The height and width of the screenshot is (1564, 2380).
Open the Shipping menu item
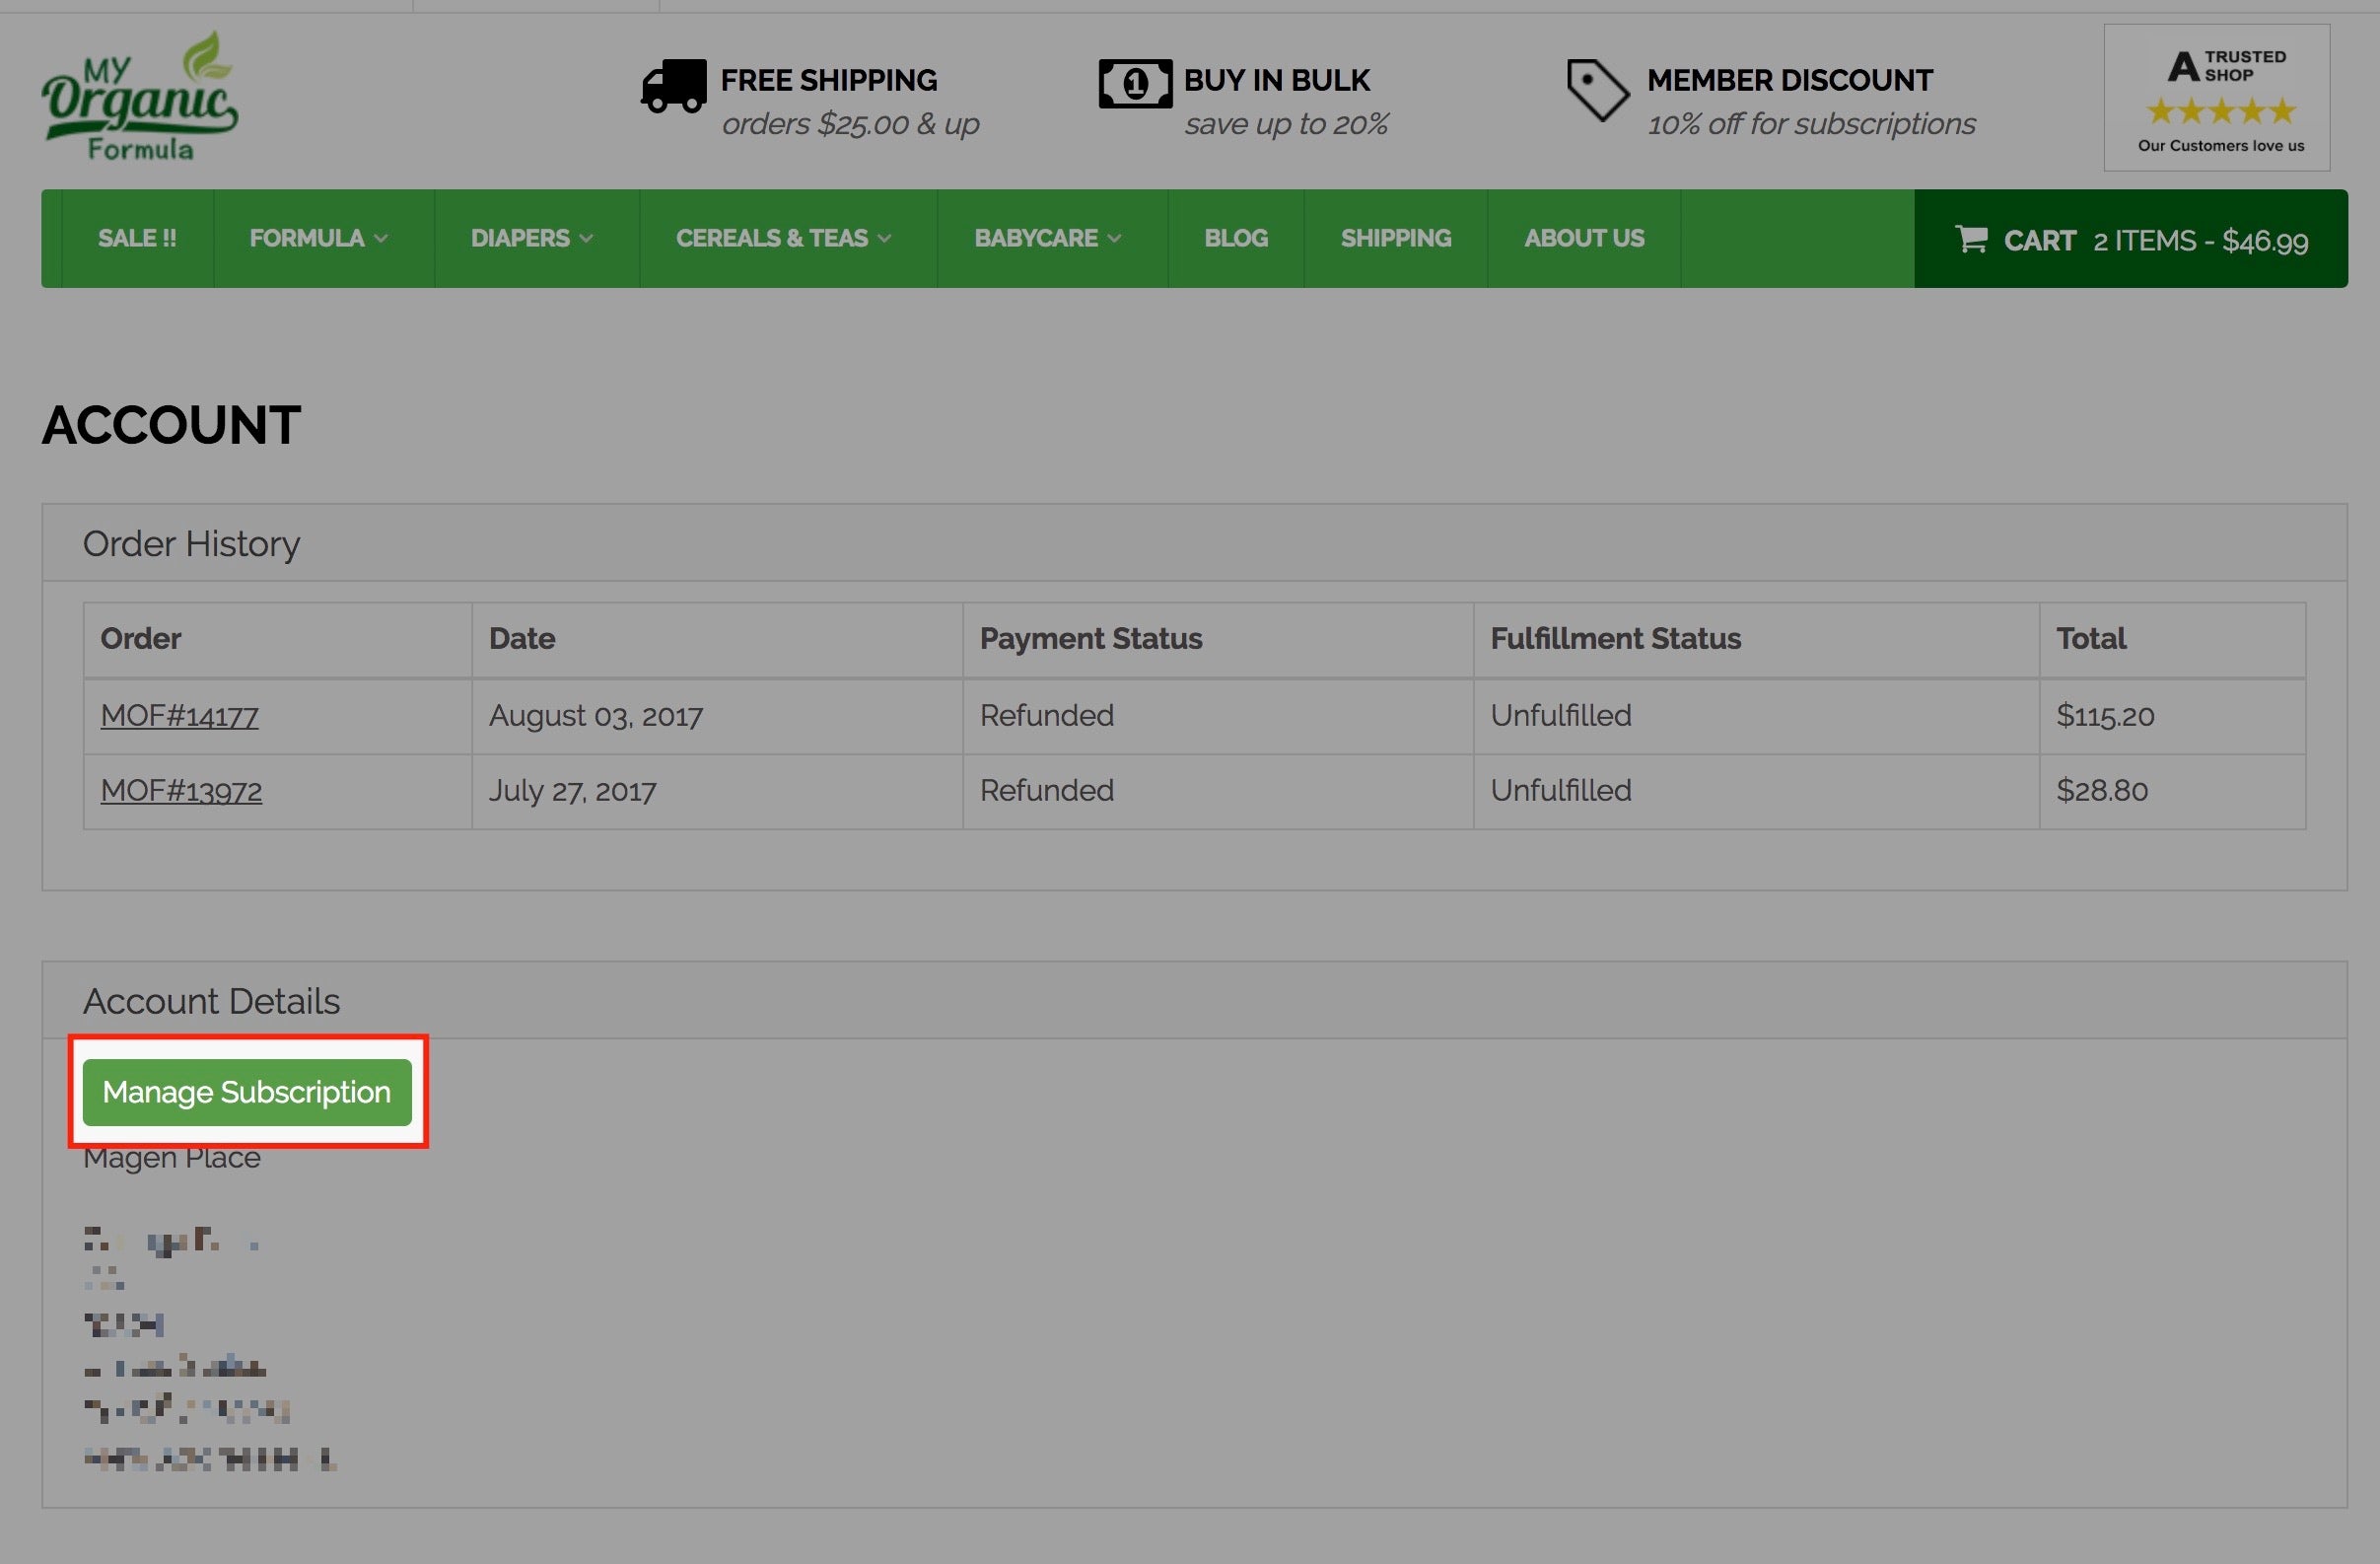(x=1395, y=238)
